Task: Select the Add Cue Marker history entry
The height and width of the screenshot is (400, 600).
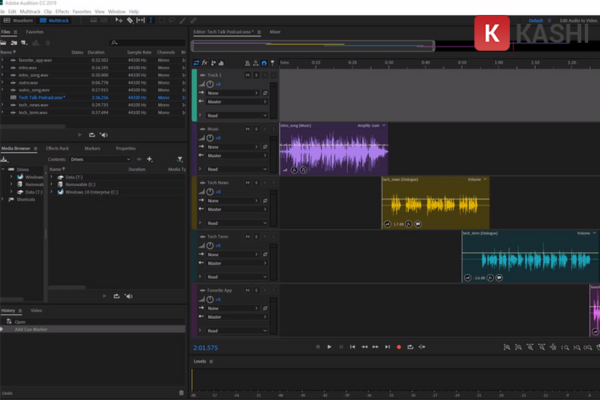Action: (92, 329)
